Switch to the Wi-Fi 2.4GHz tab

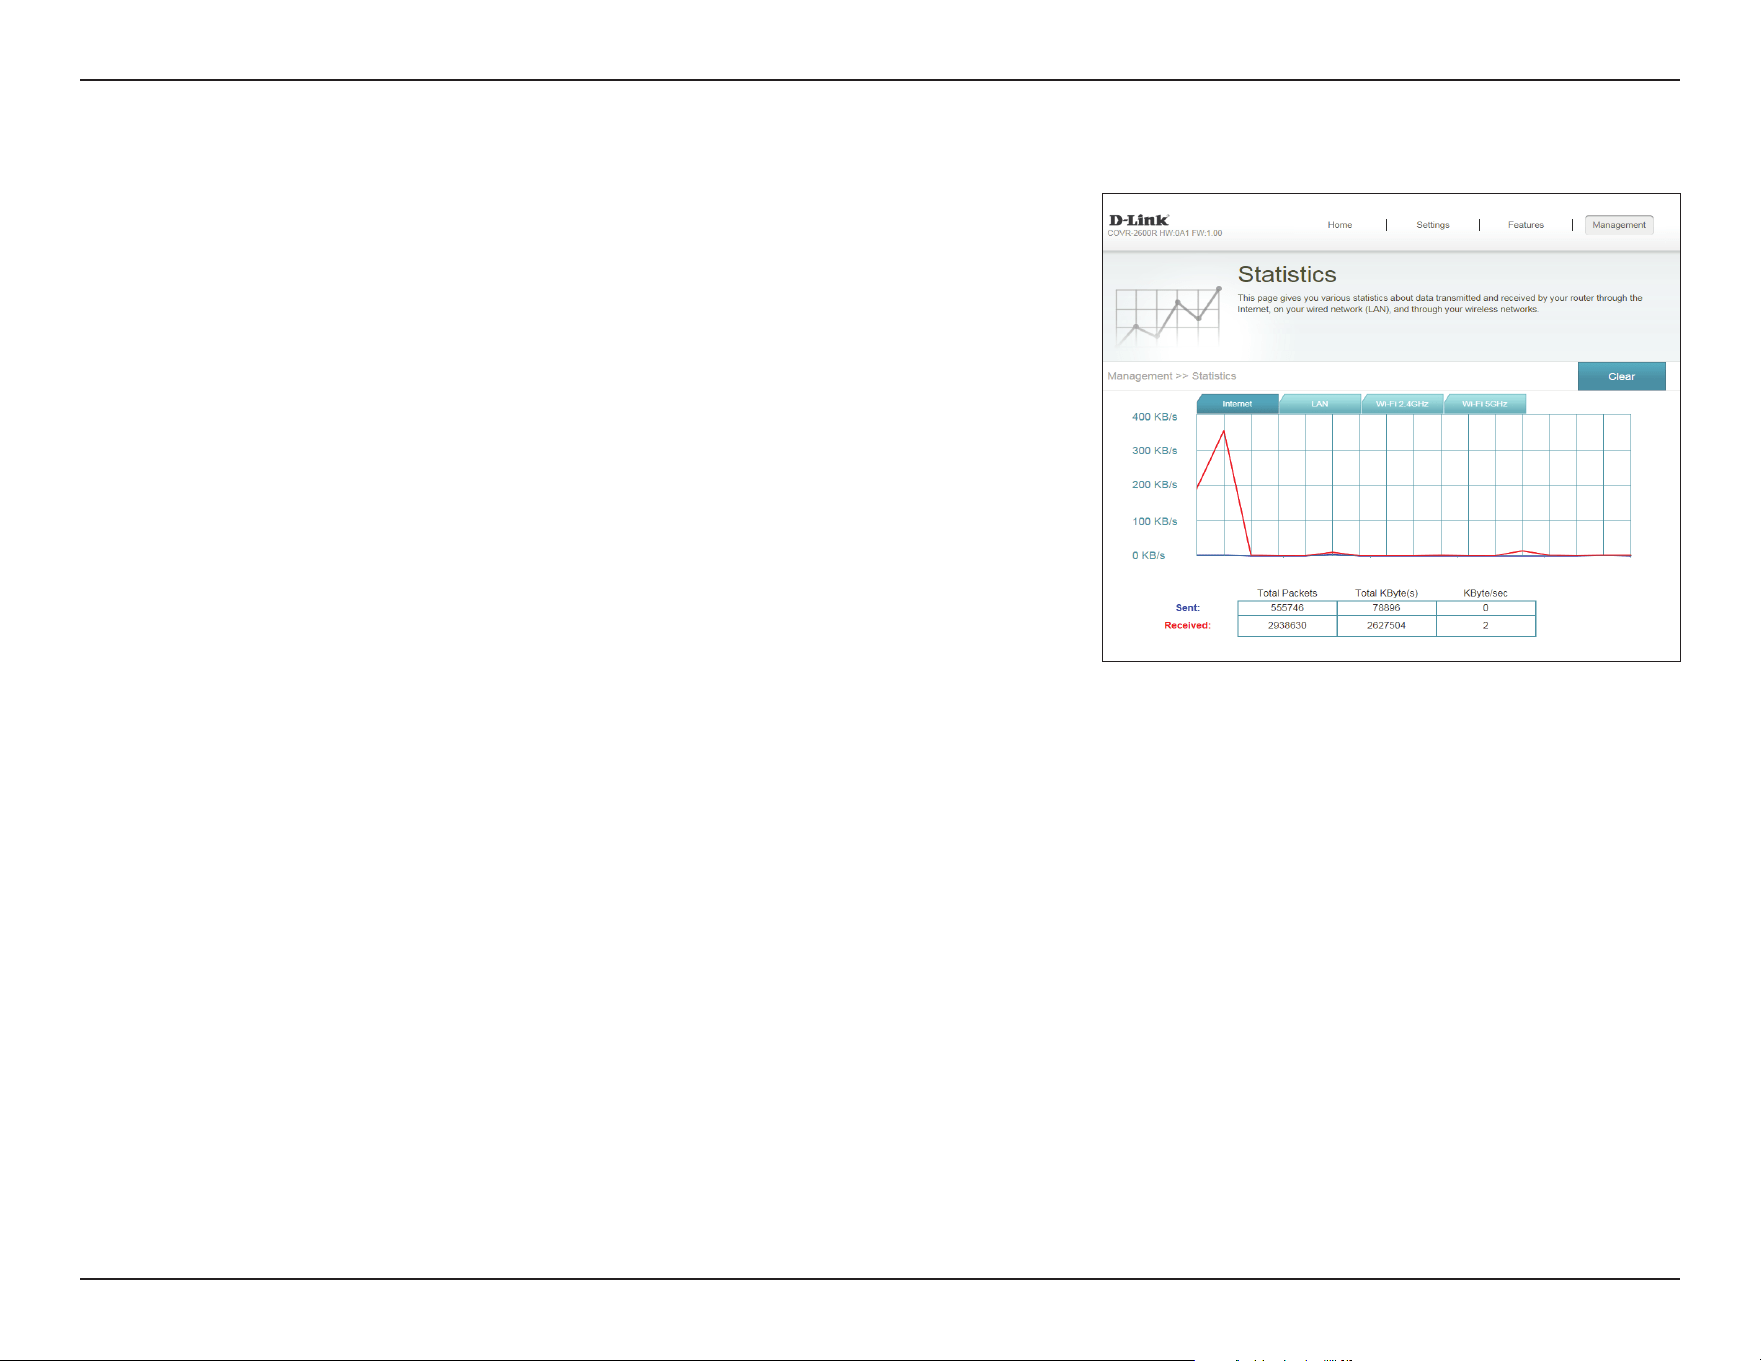click(1402, 404)
